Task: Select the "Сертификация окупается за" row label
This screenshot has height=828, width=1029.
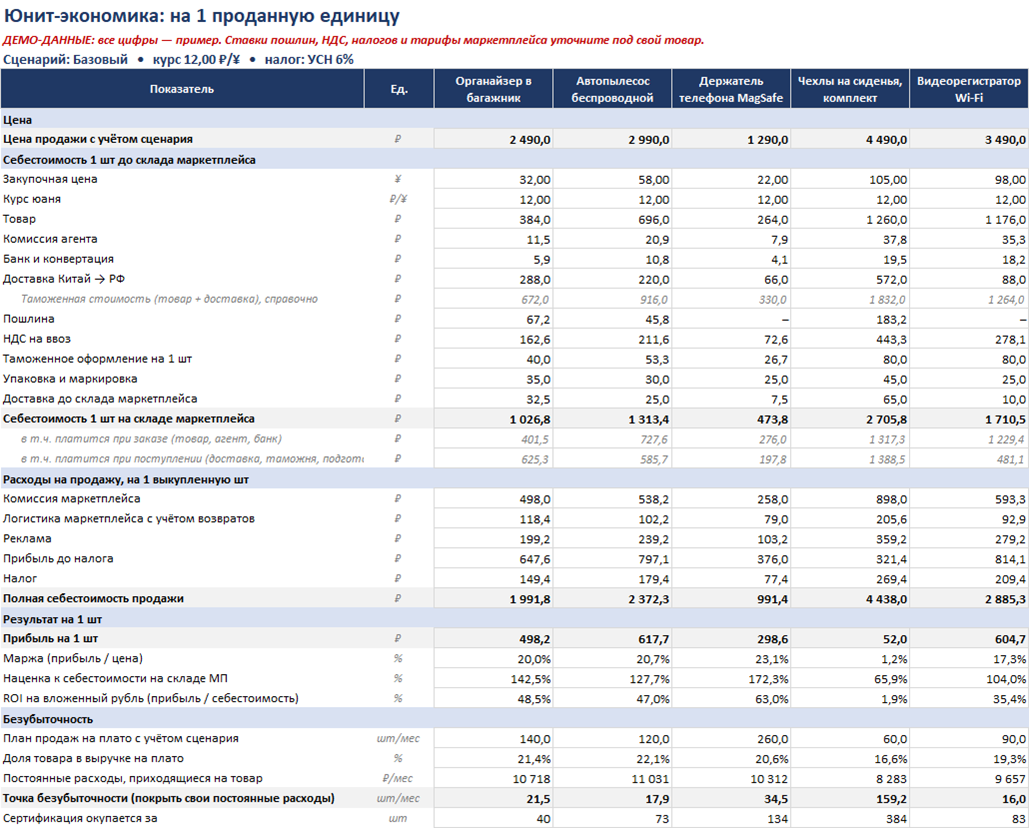Action: [80, 818]
